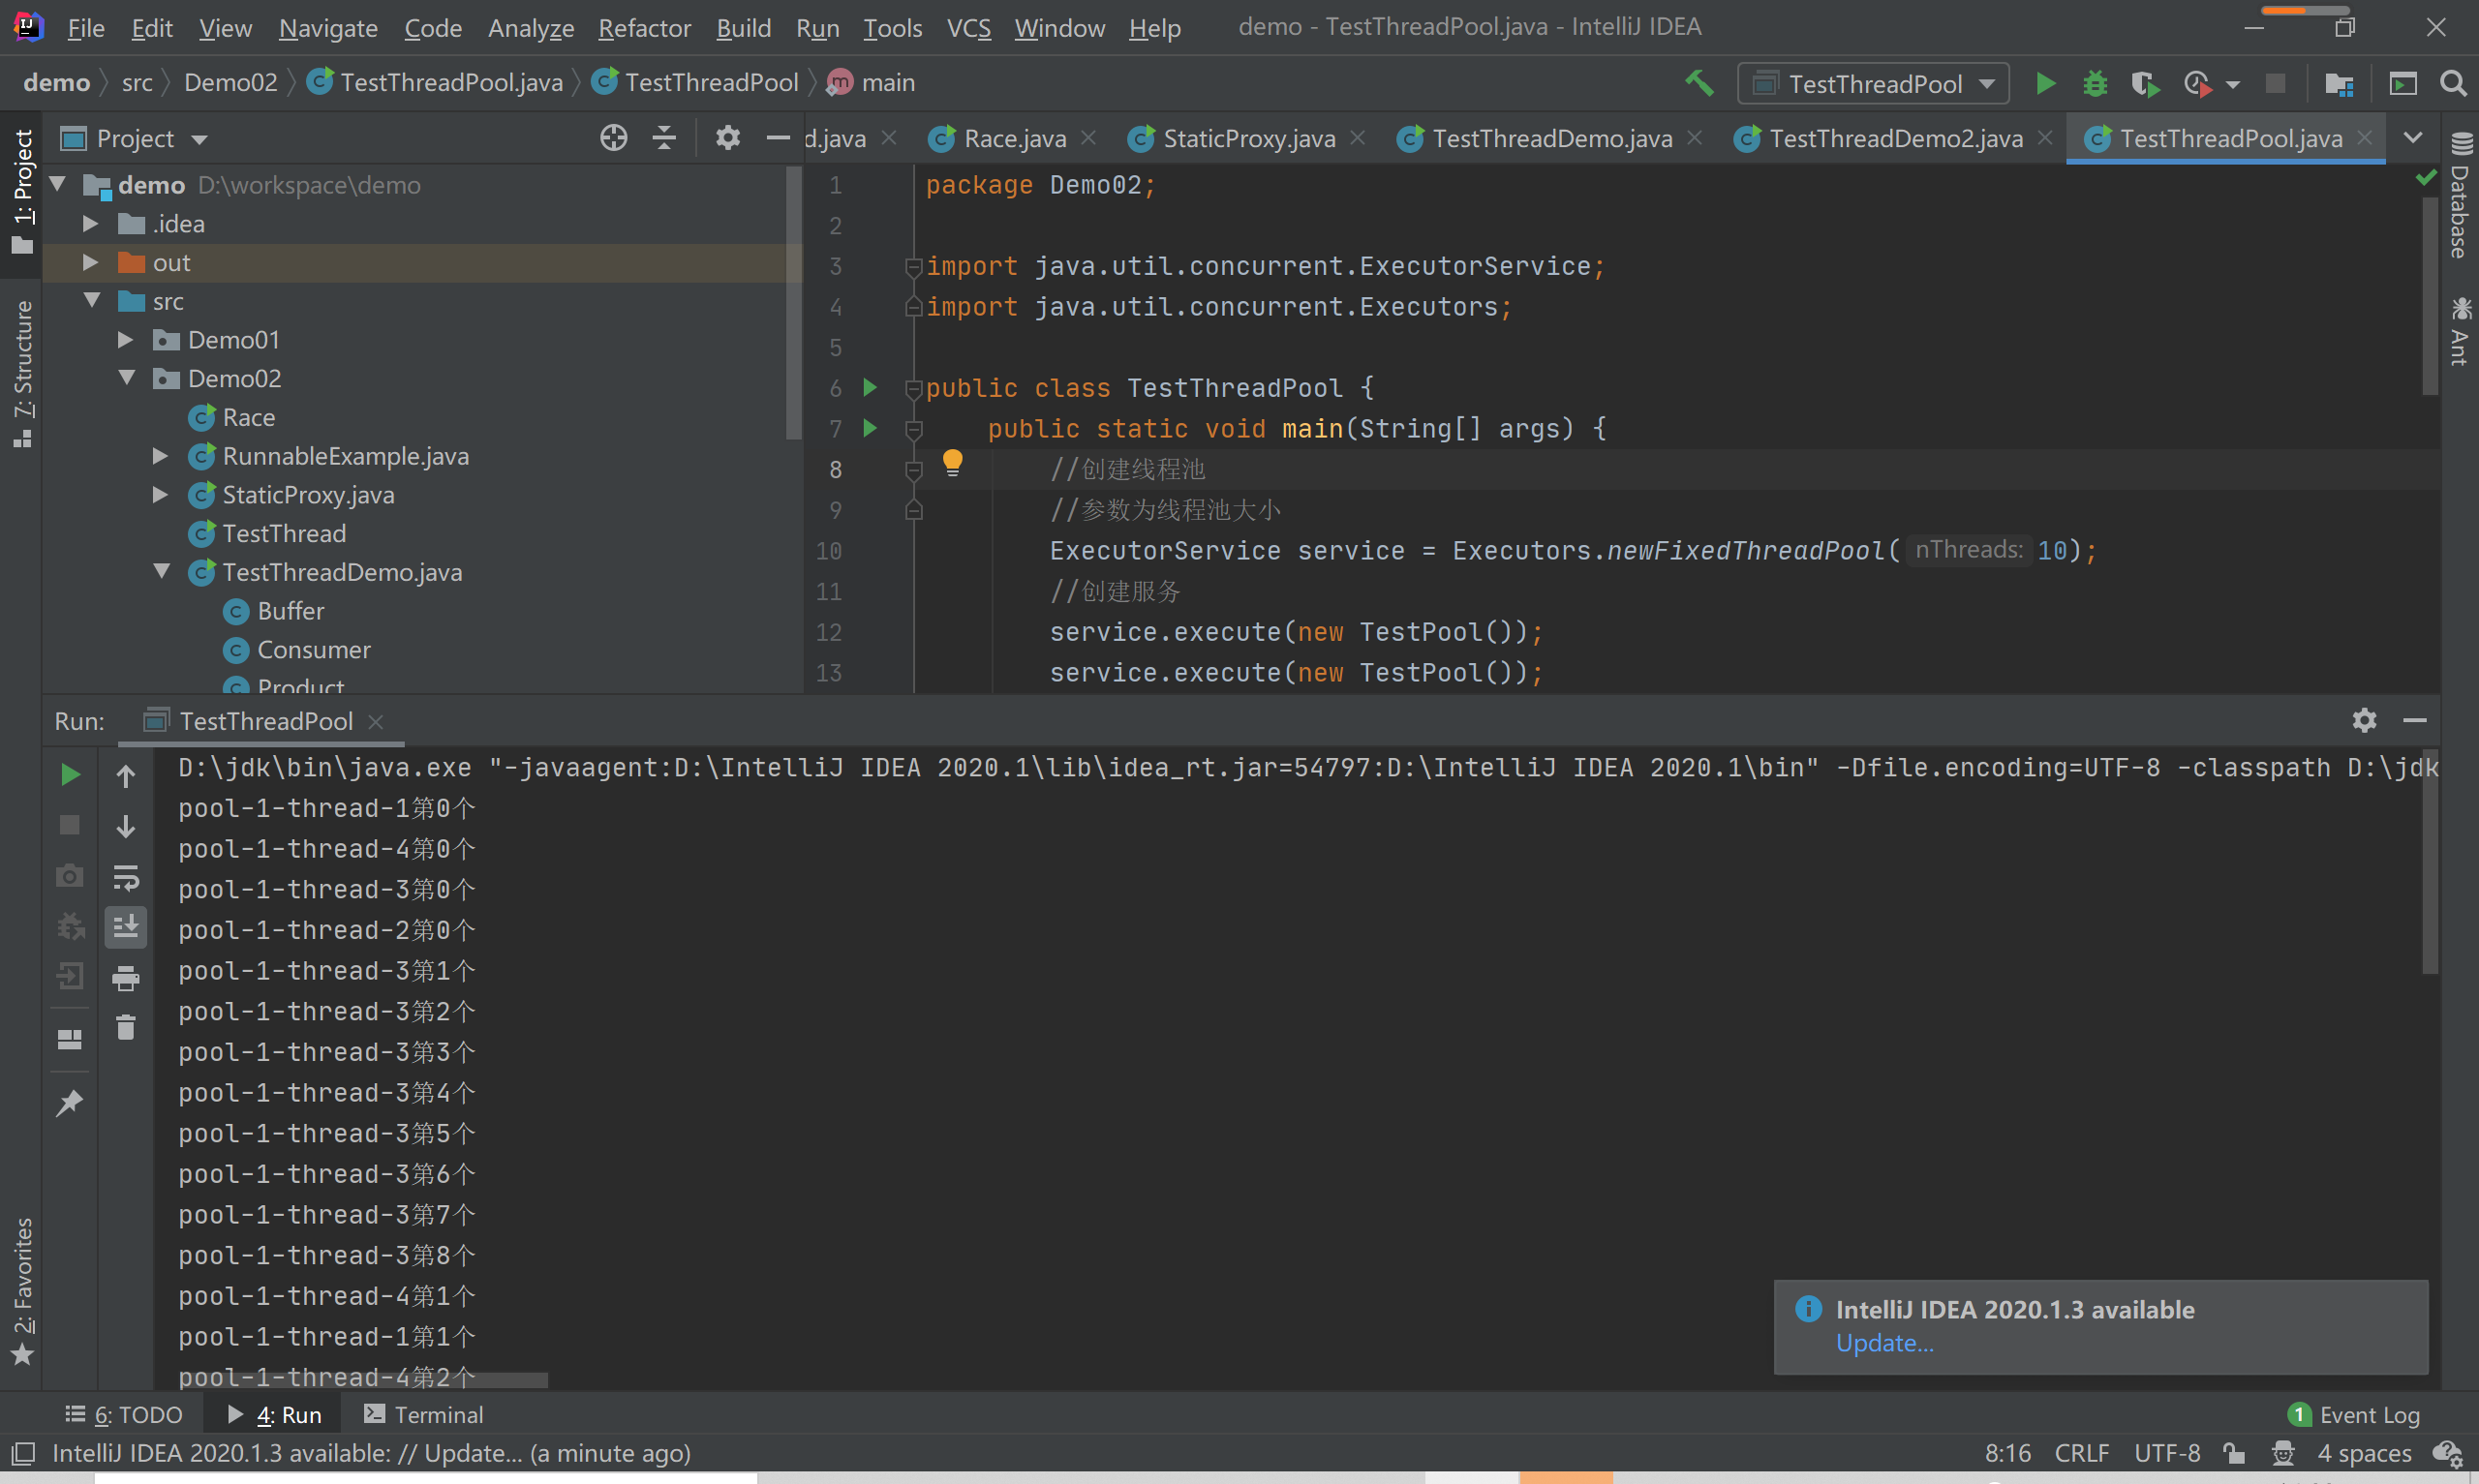
Task: Run TestThreadPool with green play button in toolbar
Action: (x=2045, y=84)
